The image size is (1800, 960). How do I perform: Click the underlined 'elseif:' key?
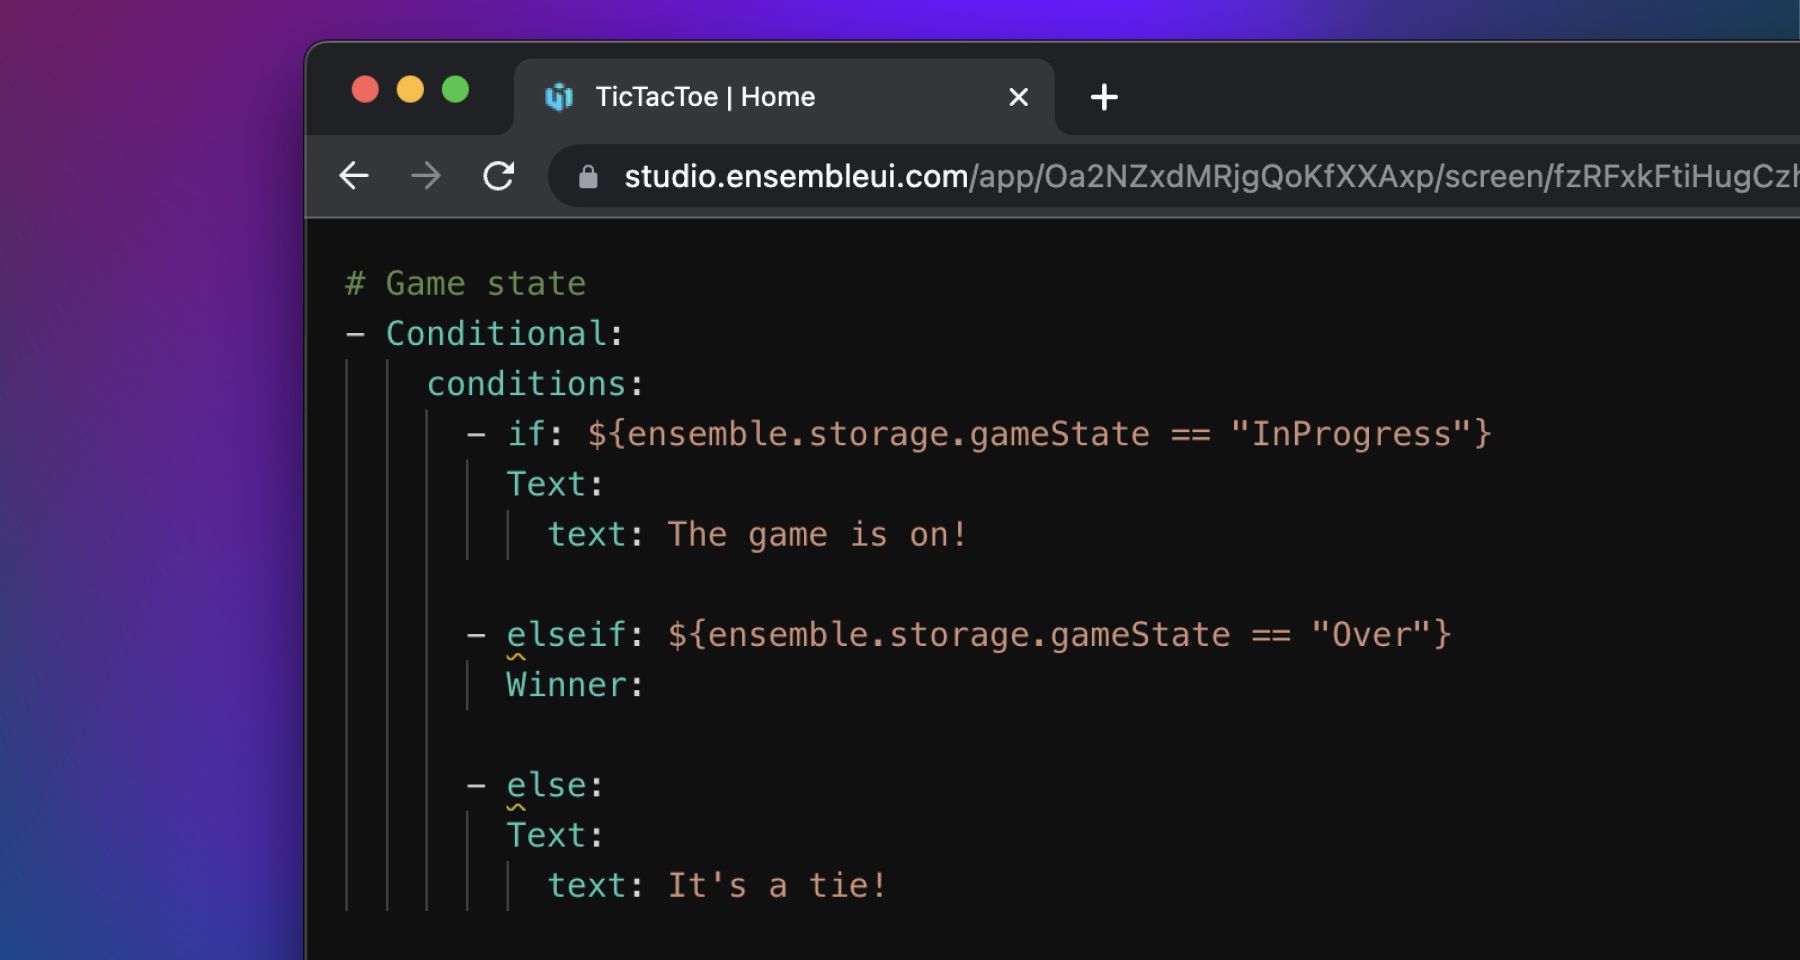coord(575,635)
